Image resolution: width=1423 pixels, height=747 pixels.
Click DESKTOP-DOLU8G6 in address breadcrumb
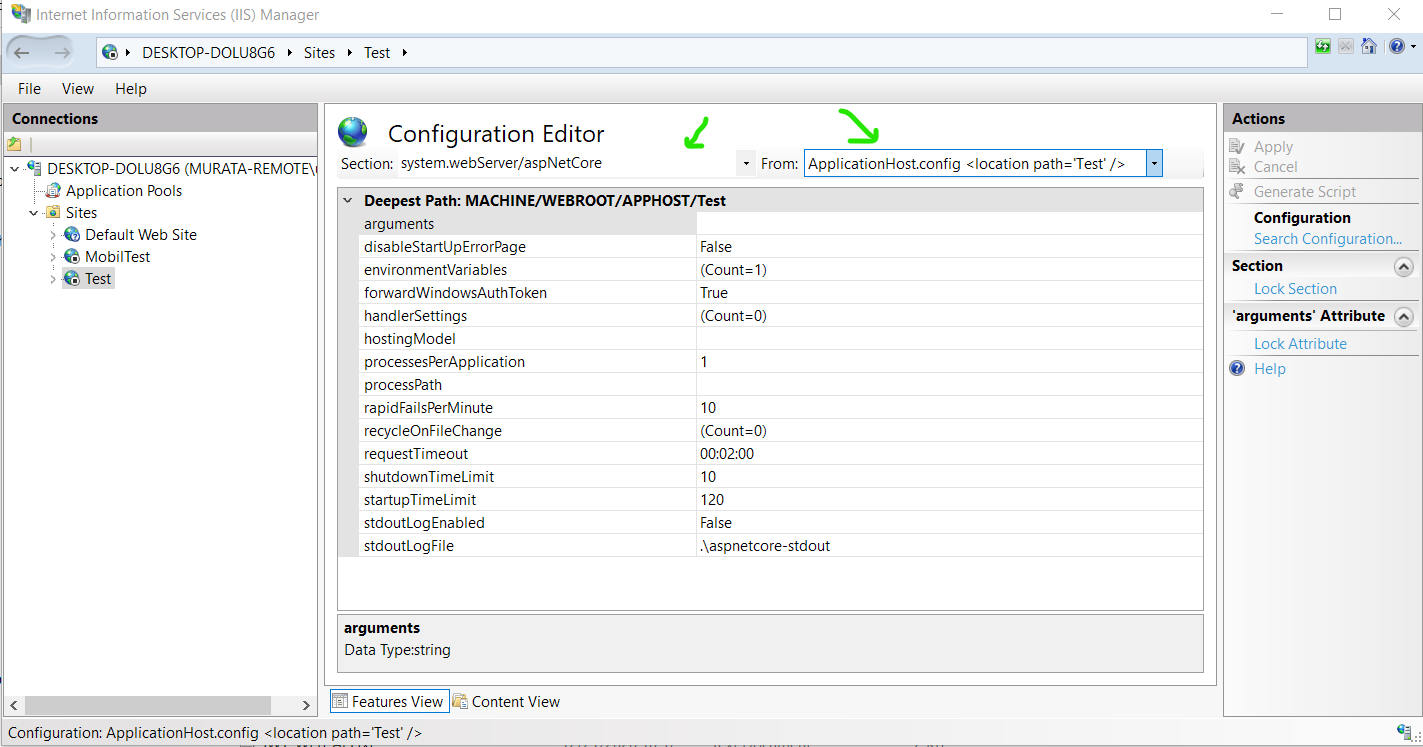tap(208, 53)
